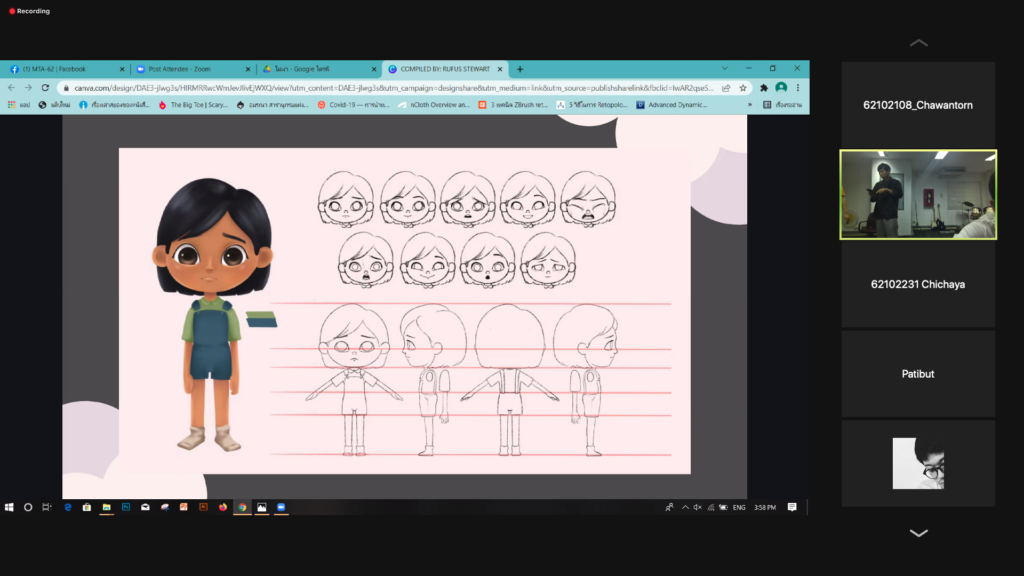Share this page icon in address bar

pos(726,88)
